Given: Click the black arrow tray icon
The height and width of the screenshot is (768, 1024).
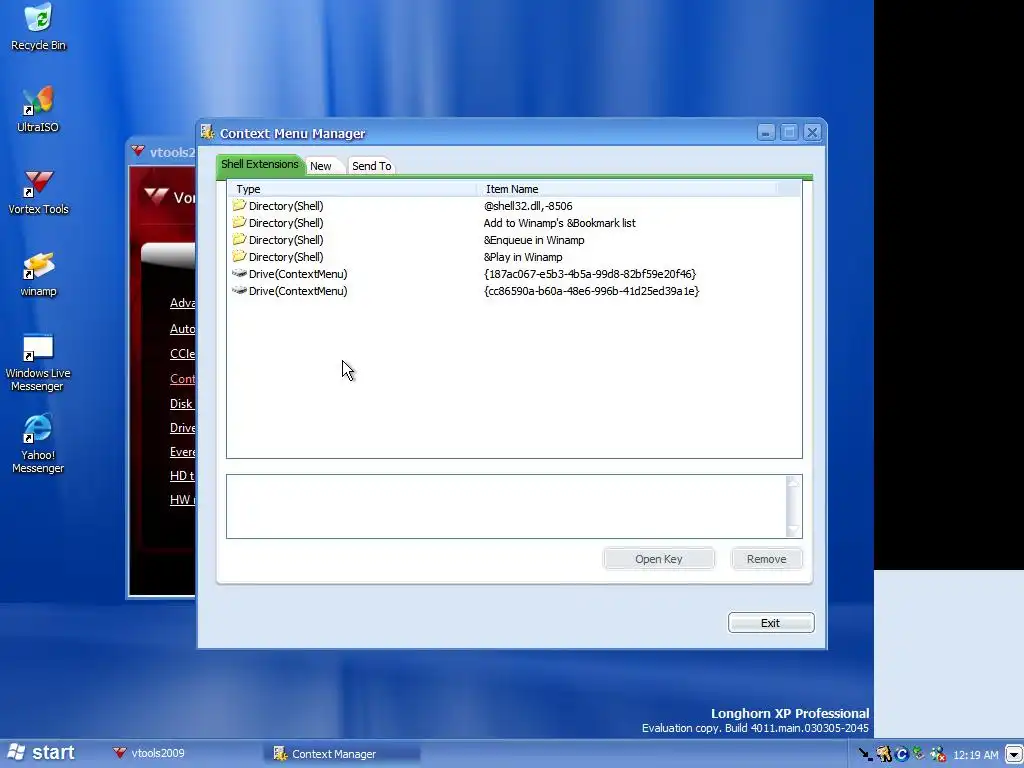Looking at the screenshot, I should coord(866,754).
